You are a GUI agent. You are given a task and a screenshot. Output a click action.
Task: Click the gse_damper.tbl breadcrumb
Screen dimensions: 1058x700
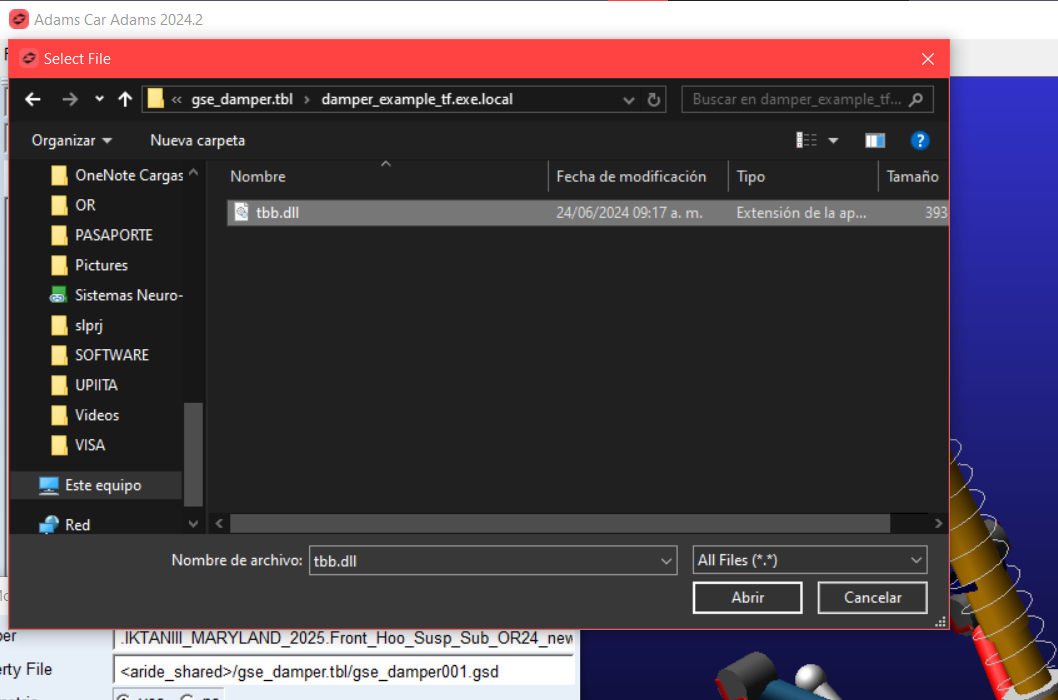click(x=242, y=99)
